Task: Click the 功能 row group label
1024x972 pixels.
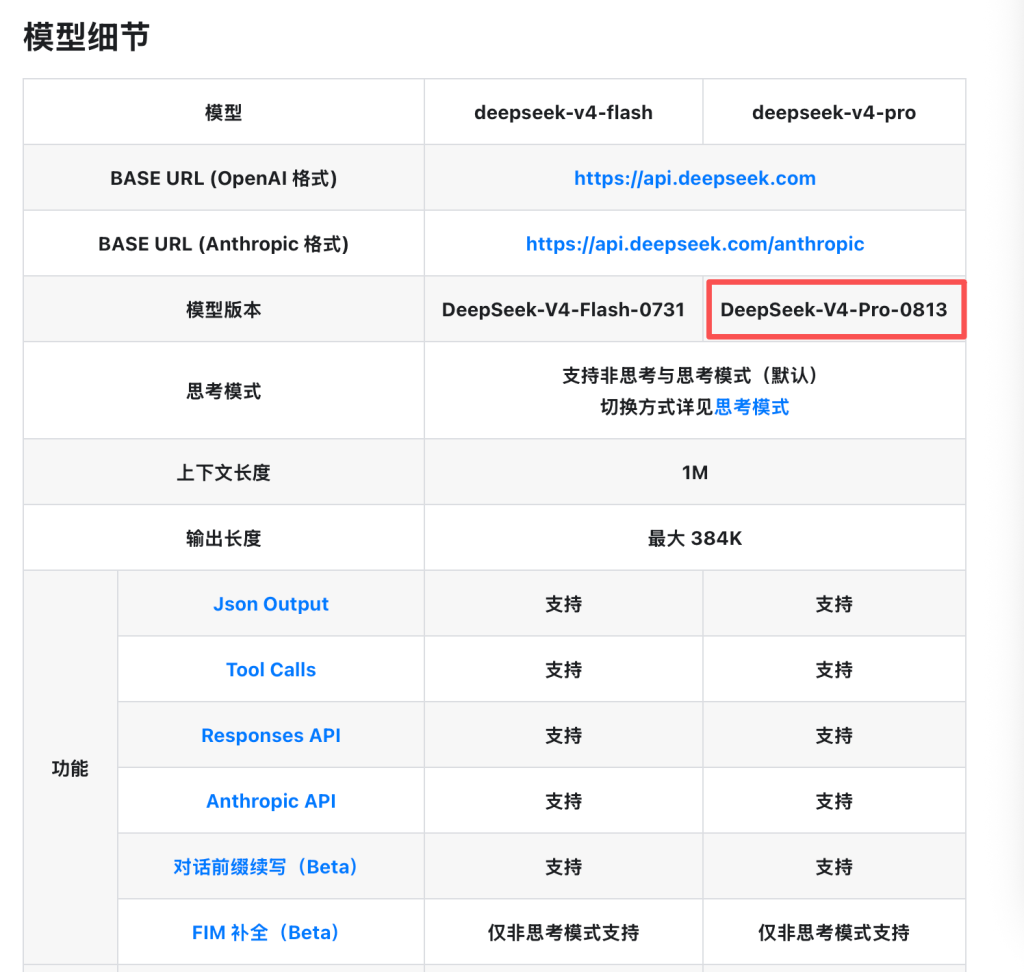Action: click(x=70, y=768)
